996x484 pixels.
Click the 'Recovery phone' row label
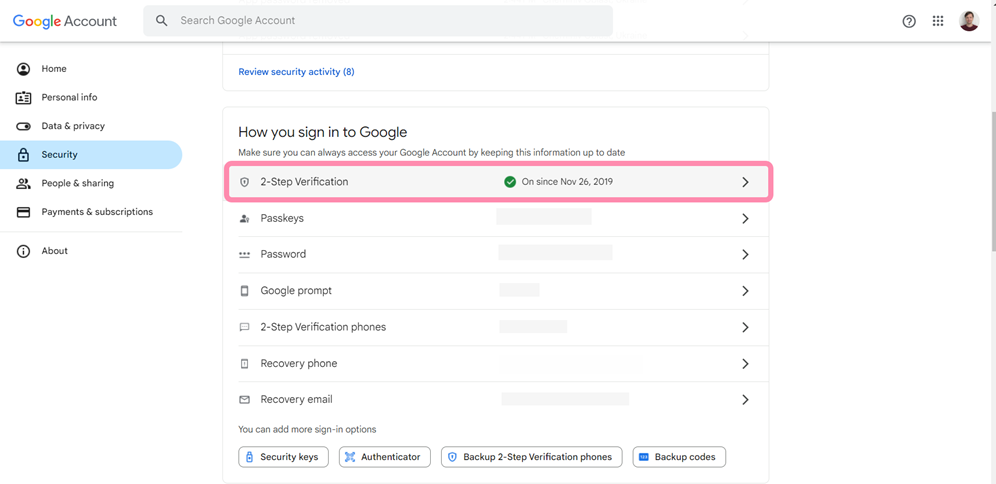click(299, 364)
